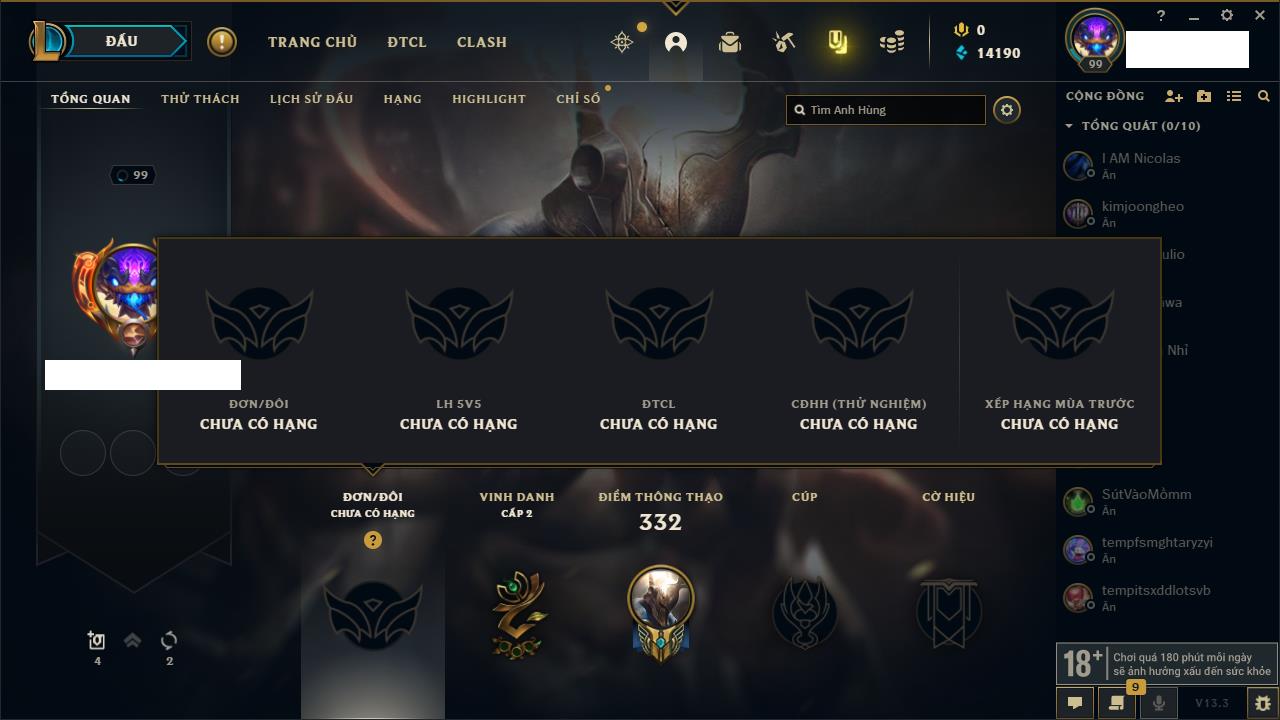Screen dimensions: 1280x720
Task: Open the Collection backpack icon
Action: coord(730,42)
